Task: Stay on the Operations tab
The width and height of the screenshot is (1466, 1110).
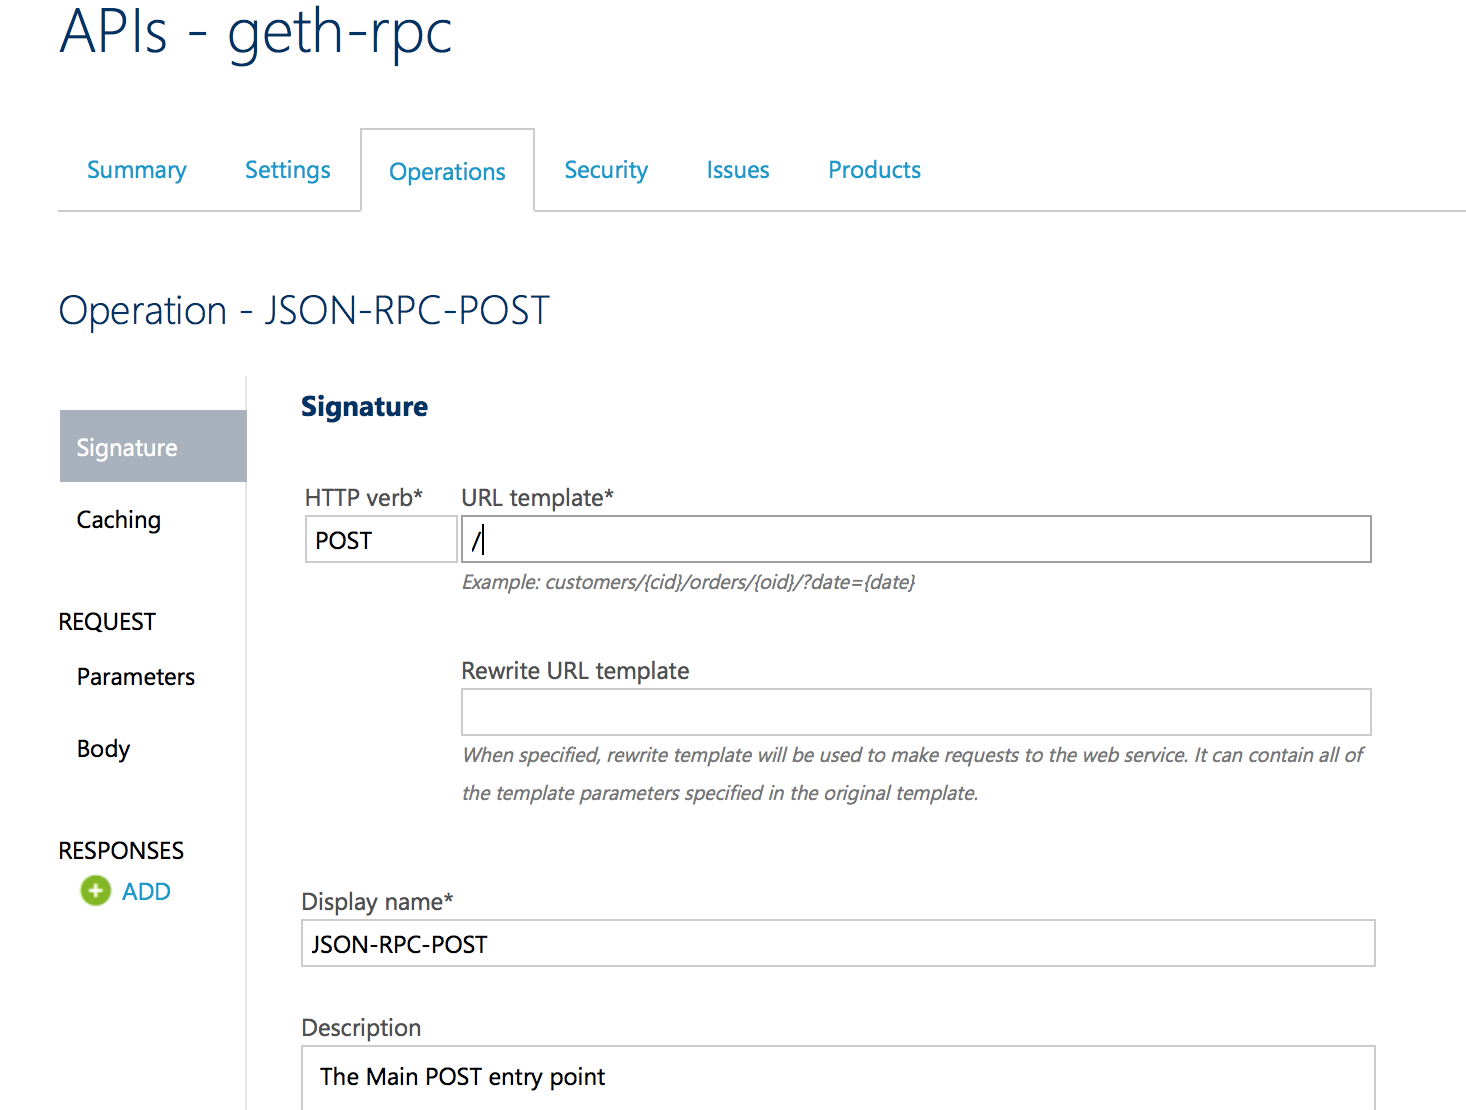Action: 447,171
